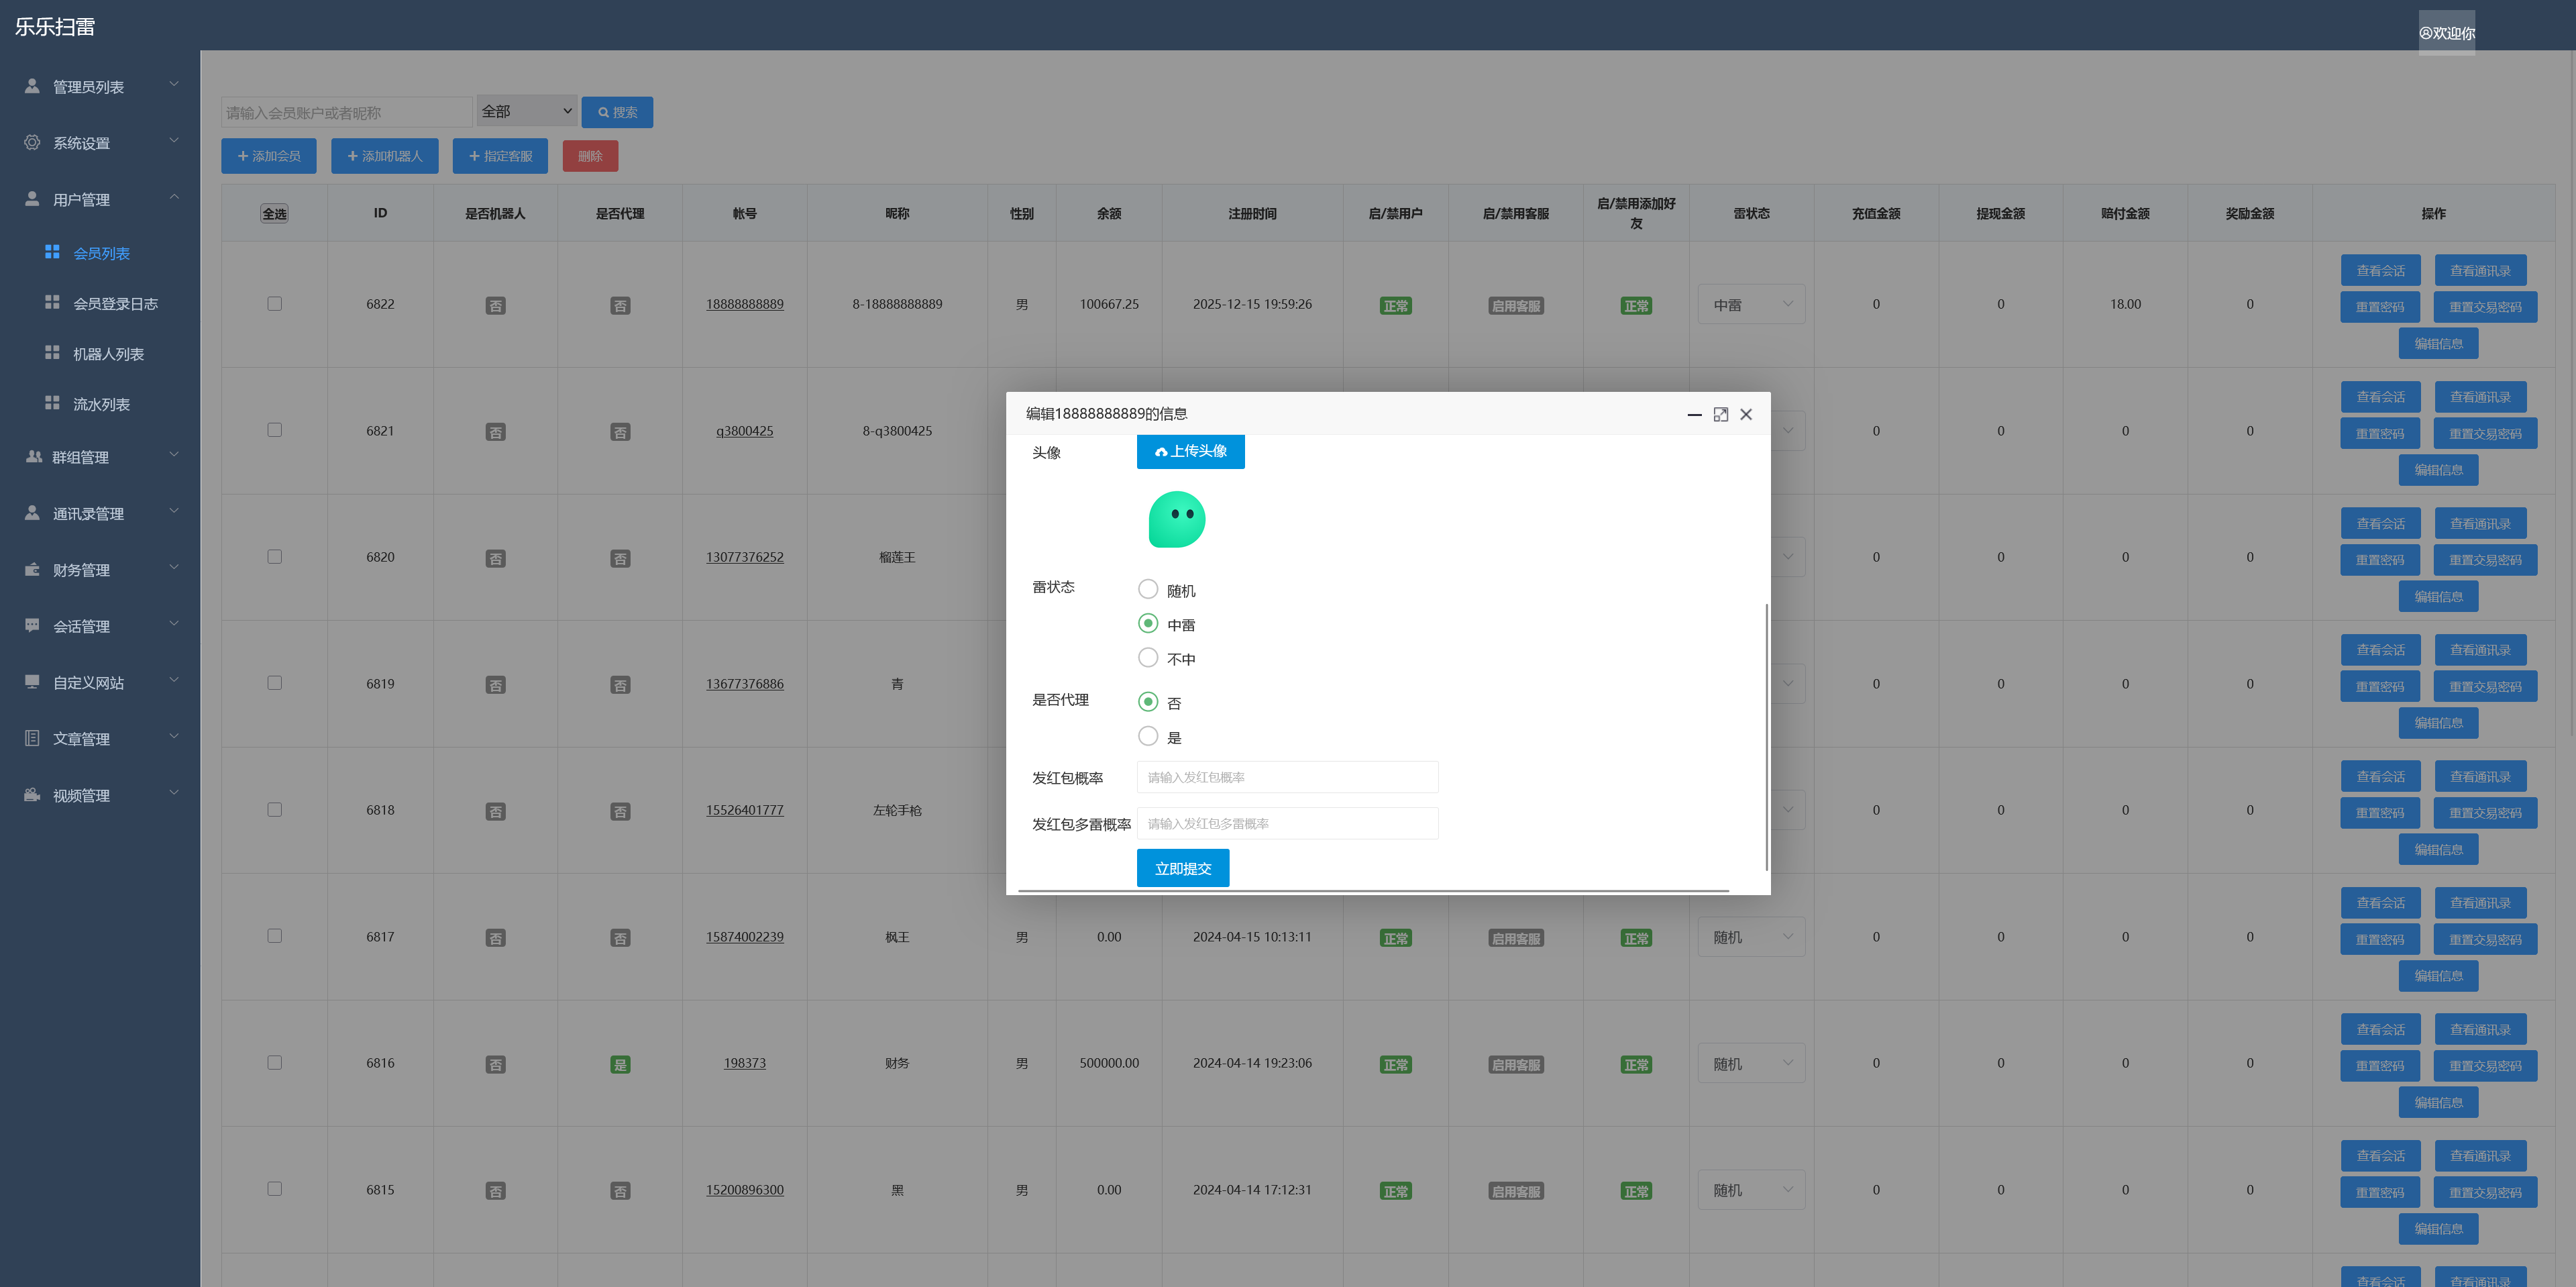2576x1287 pixels.
Task: Click the robot list grid icon
Action: point(52,353)
